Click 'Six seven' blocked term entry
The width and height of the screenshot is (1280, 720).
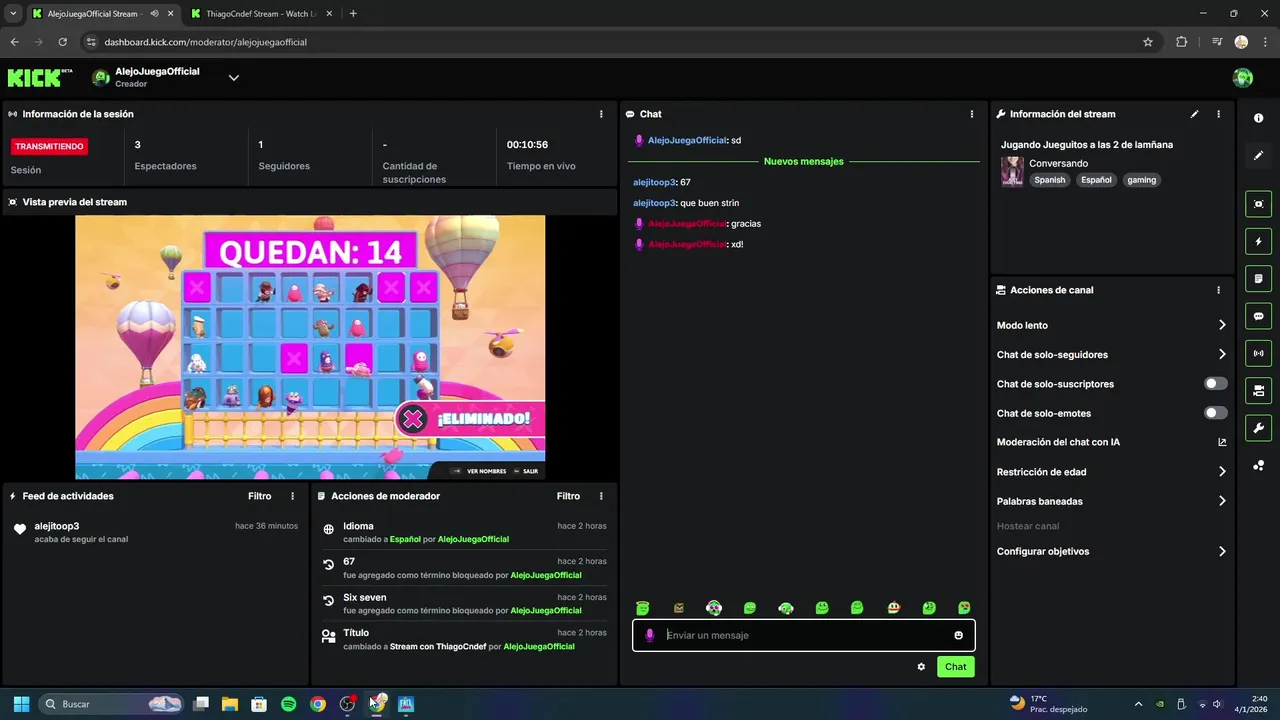click(x=465, y=603)
